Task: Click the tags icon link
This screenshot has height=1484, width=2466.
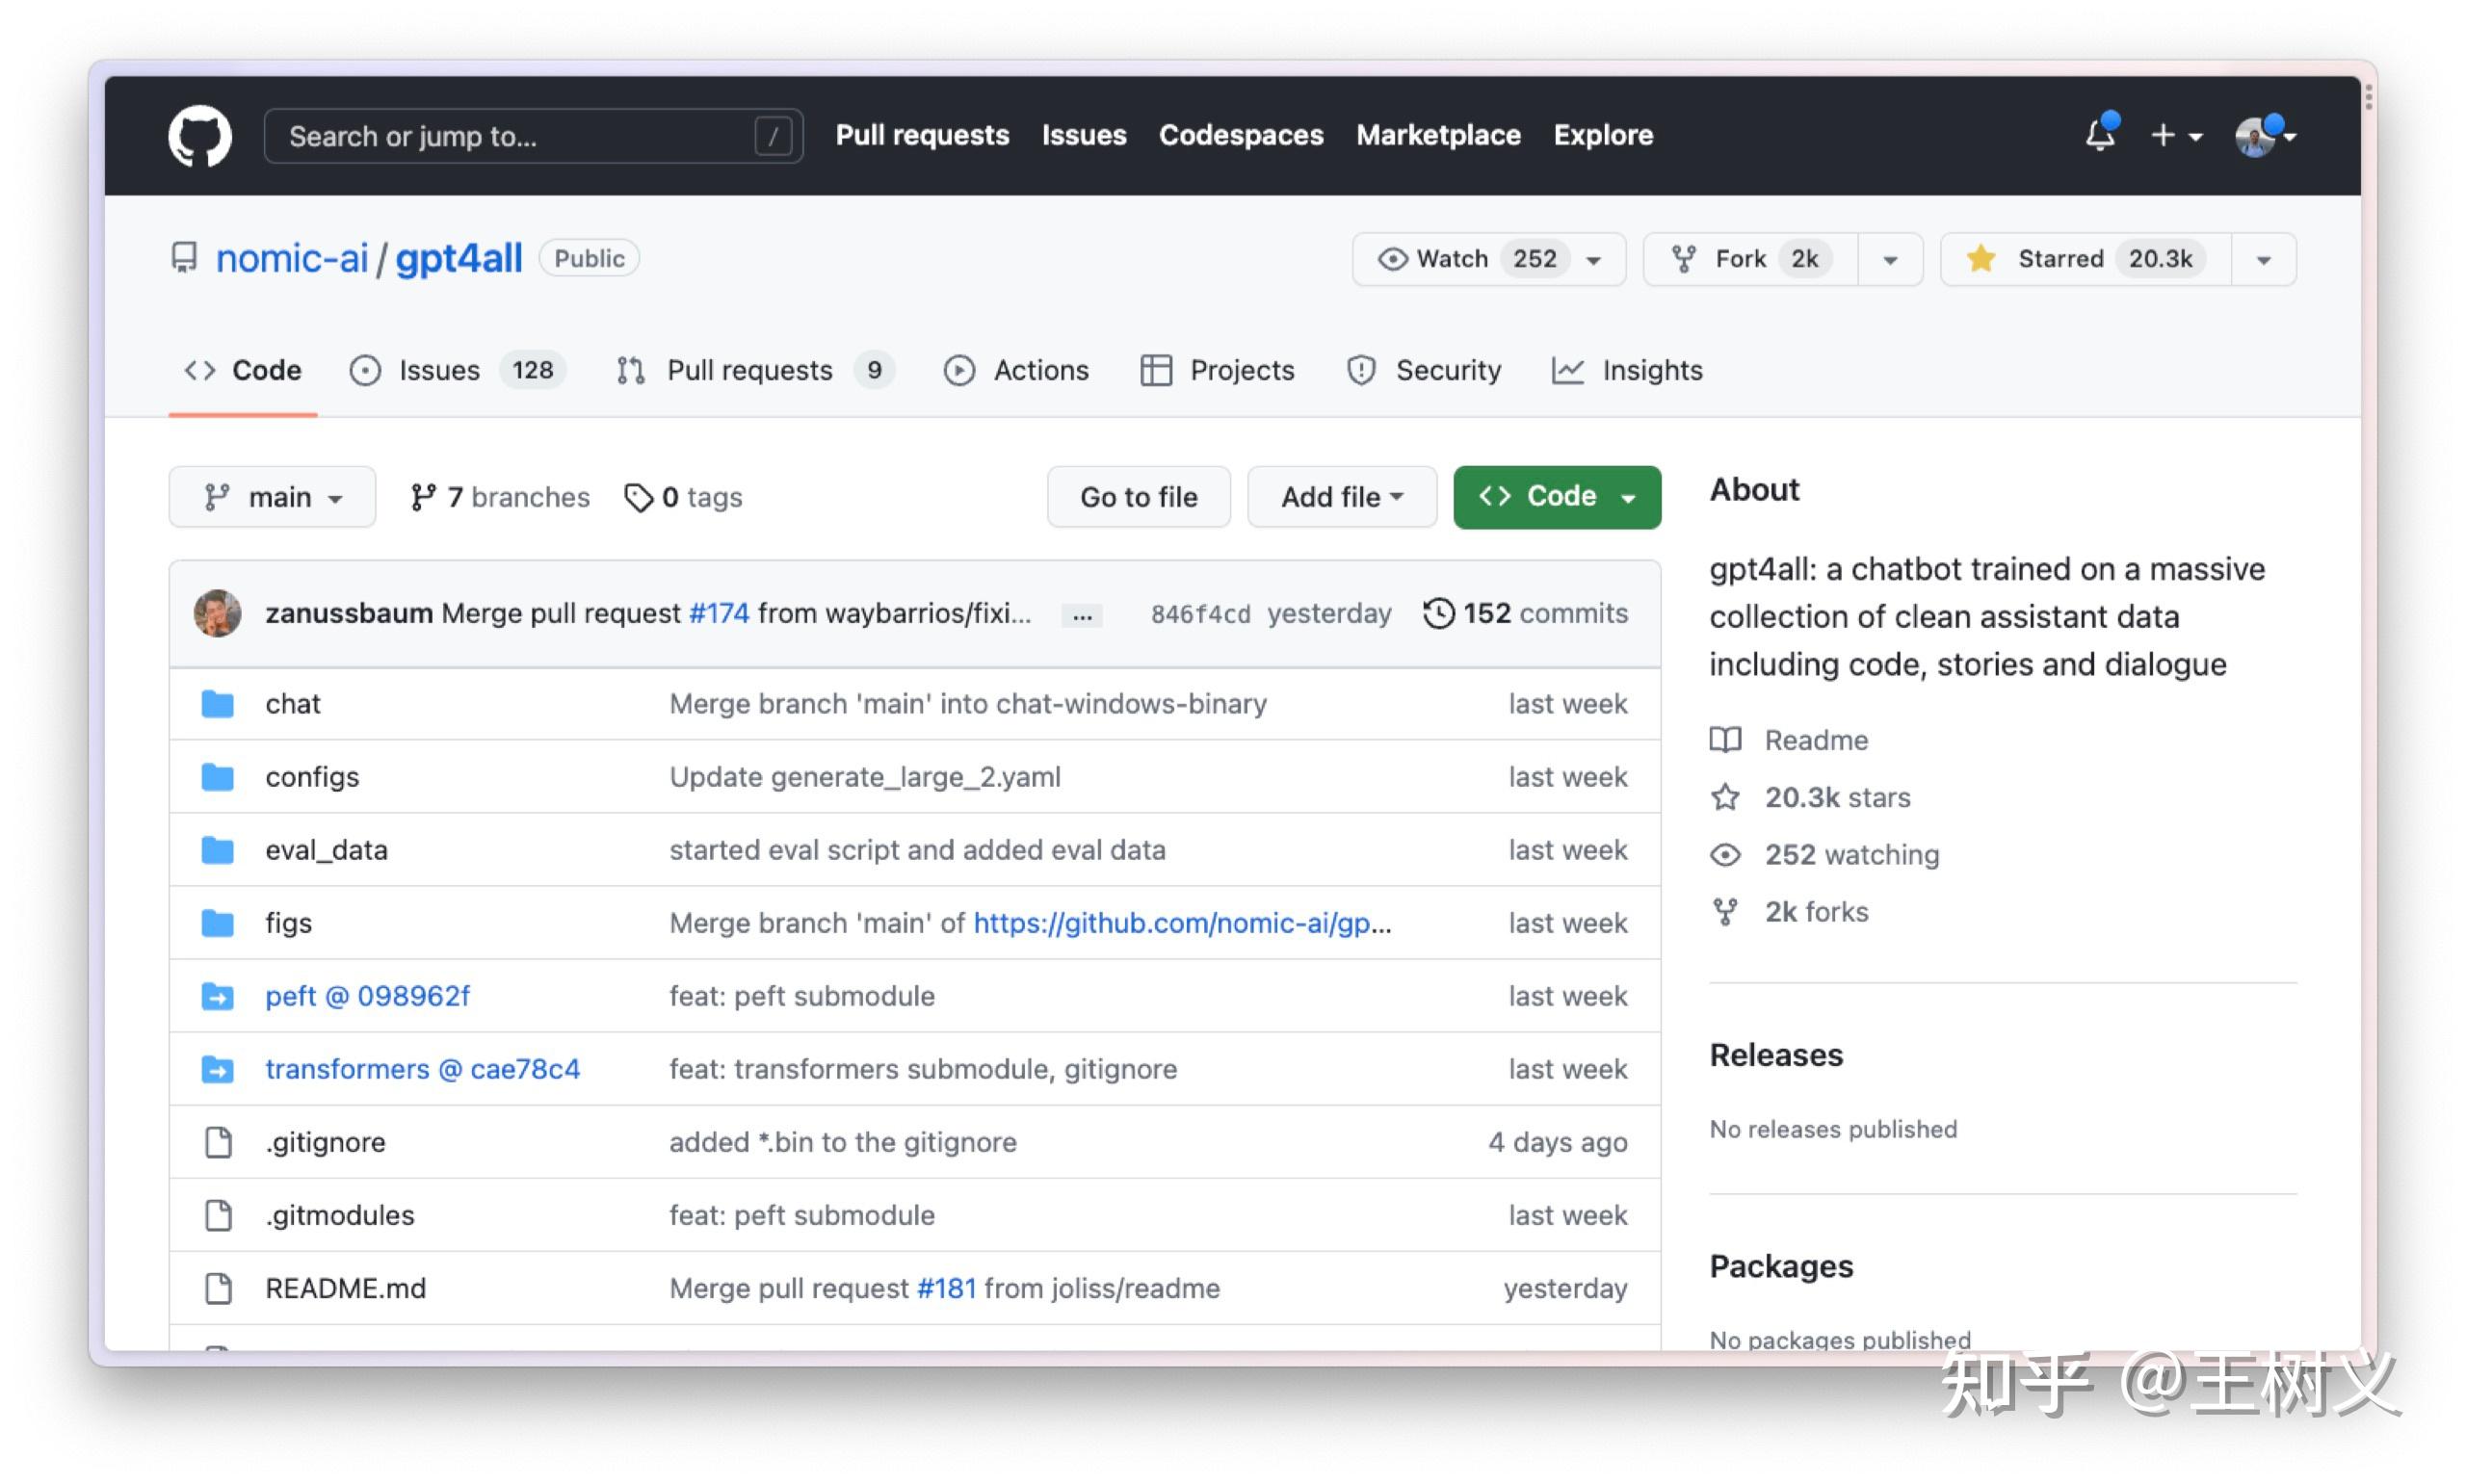Action: (637, 497)
